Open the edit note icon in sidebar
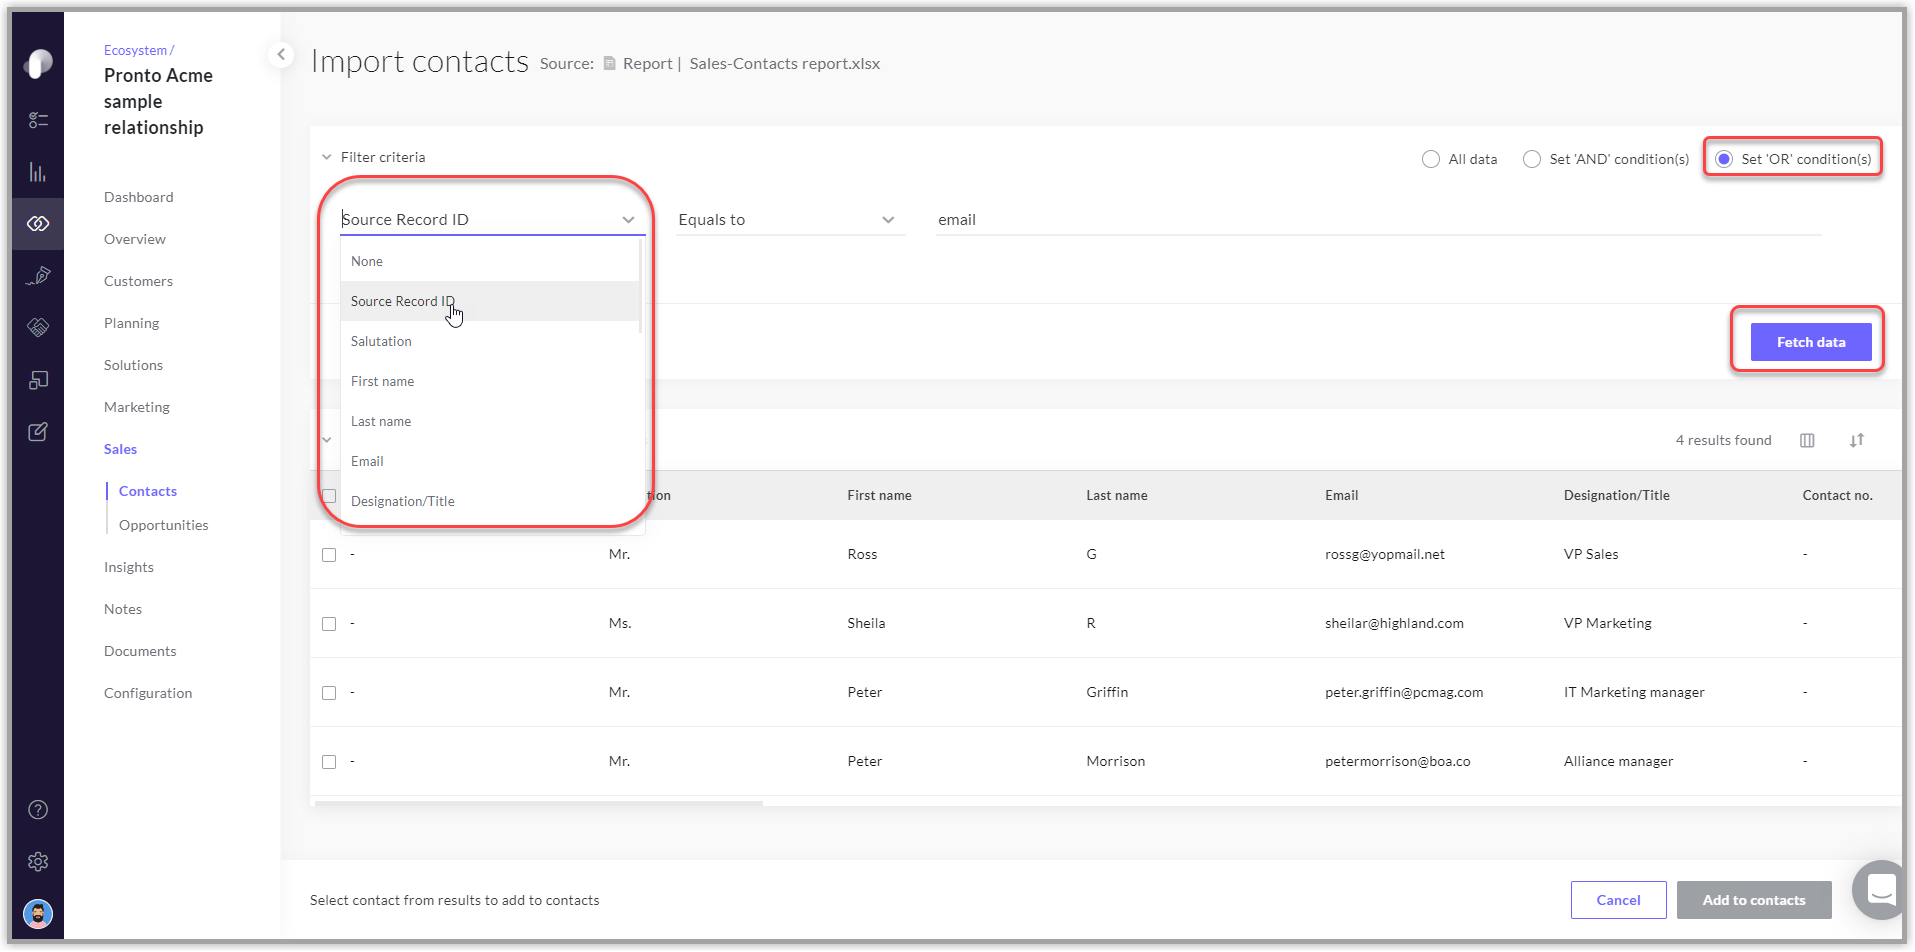This screenshot has height=952, width=1915. [x=38, y=432]
